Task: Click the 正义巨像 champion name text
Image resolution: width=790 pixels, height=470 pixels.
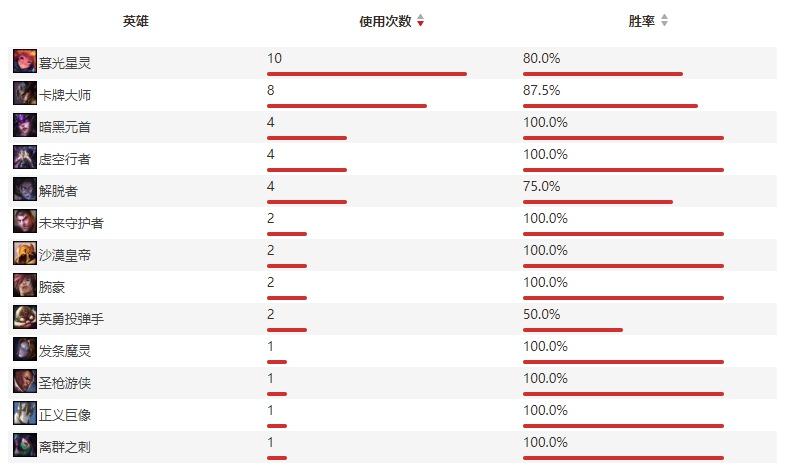Action: click(65, 415)
